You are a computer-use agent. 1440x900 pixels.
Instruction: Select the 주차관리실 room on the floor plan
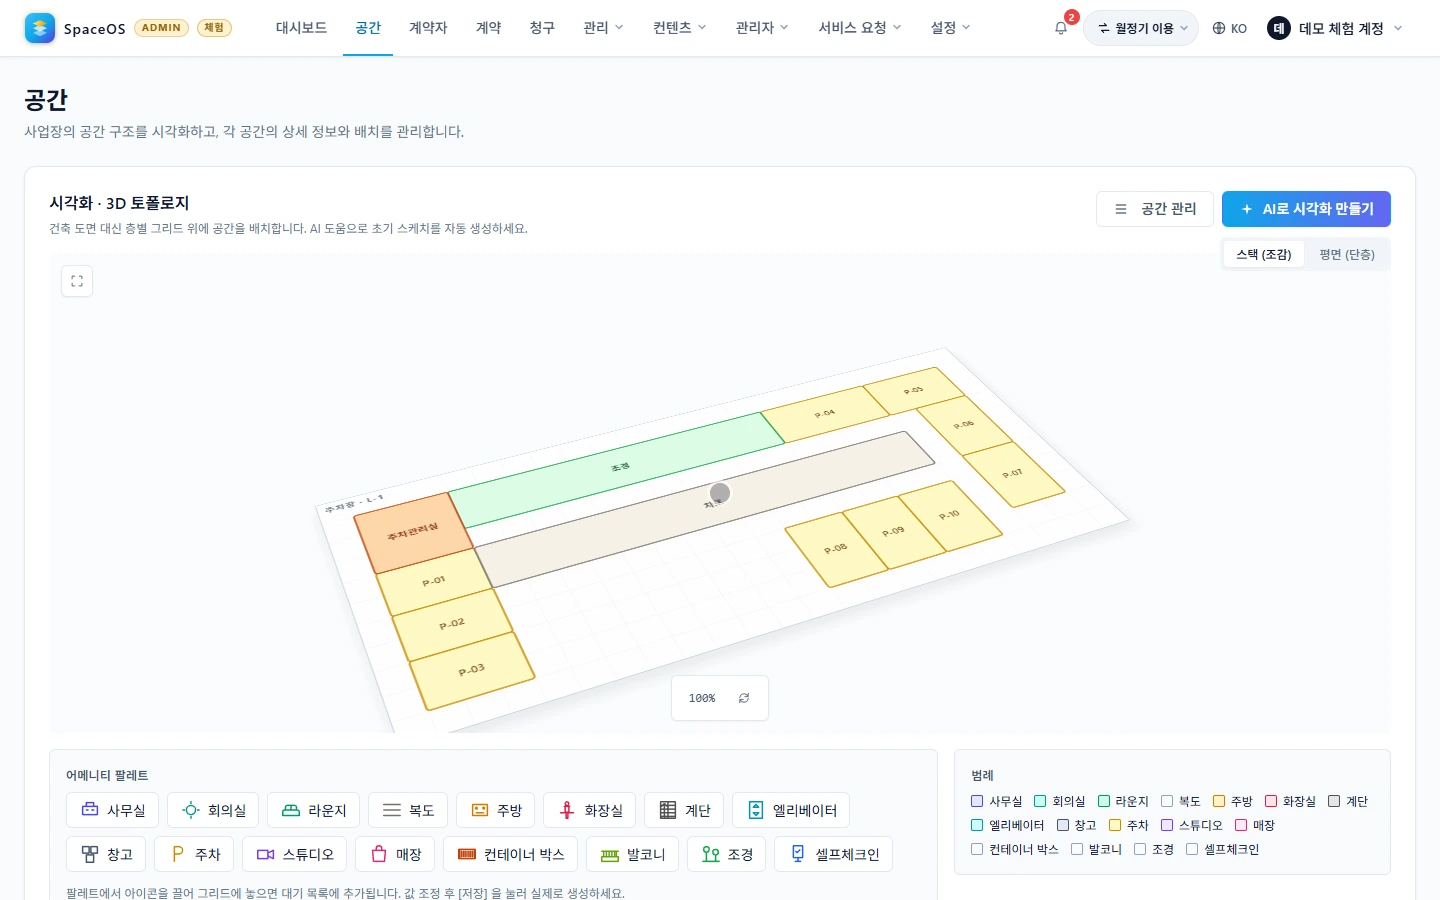click(x=413, y=532)
